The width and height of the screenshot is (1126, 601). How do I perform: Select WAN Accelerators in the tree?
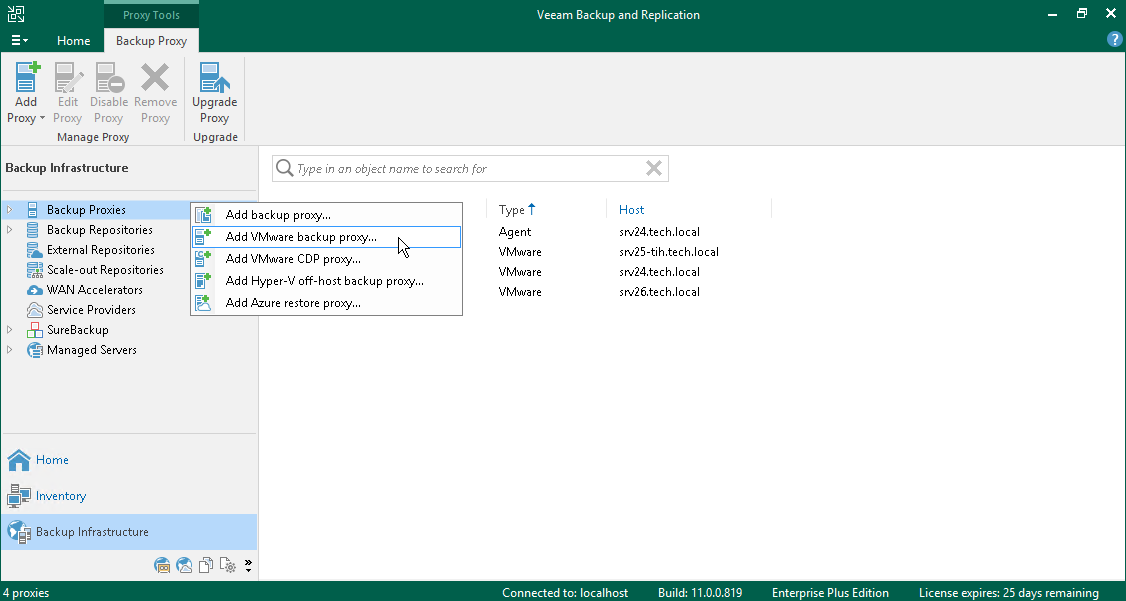[x=94, y=290]
